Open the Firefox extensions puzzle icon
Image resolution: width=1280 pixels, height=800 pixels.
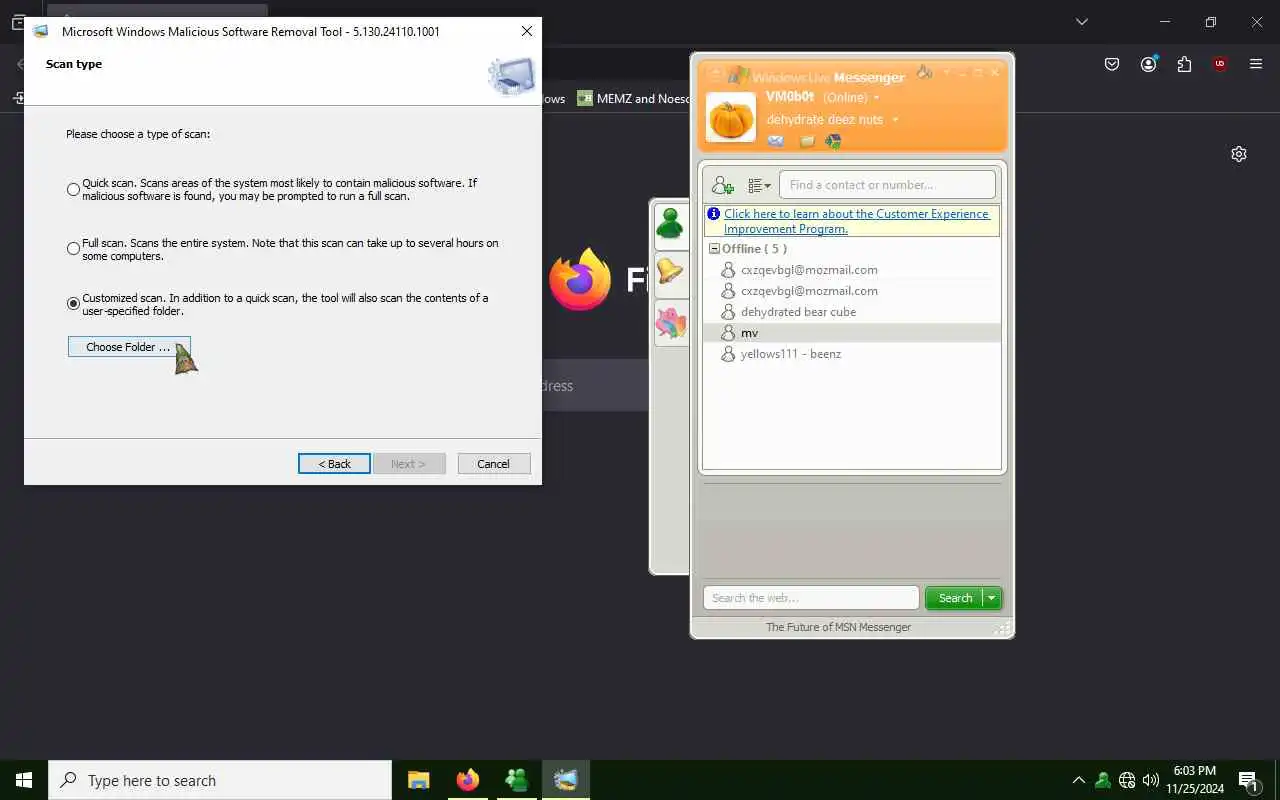pos(1184,64)
